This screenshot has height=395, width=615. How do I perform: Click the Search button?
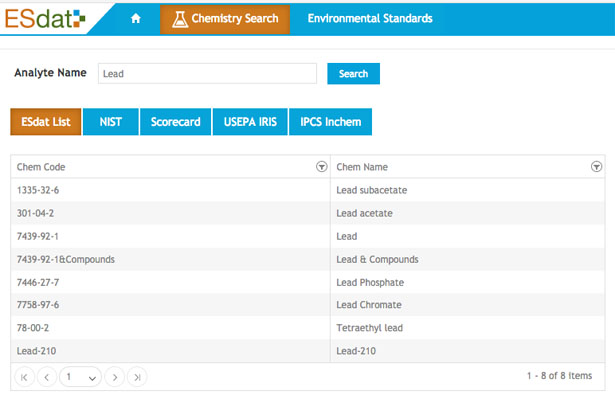(353, 73)
